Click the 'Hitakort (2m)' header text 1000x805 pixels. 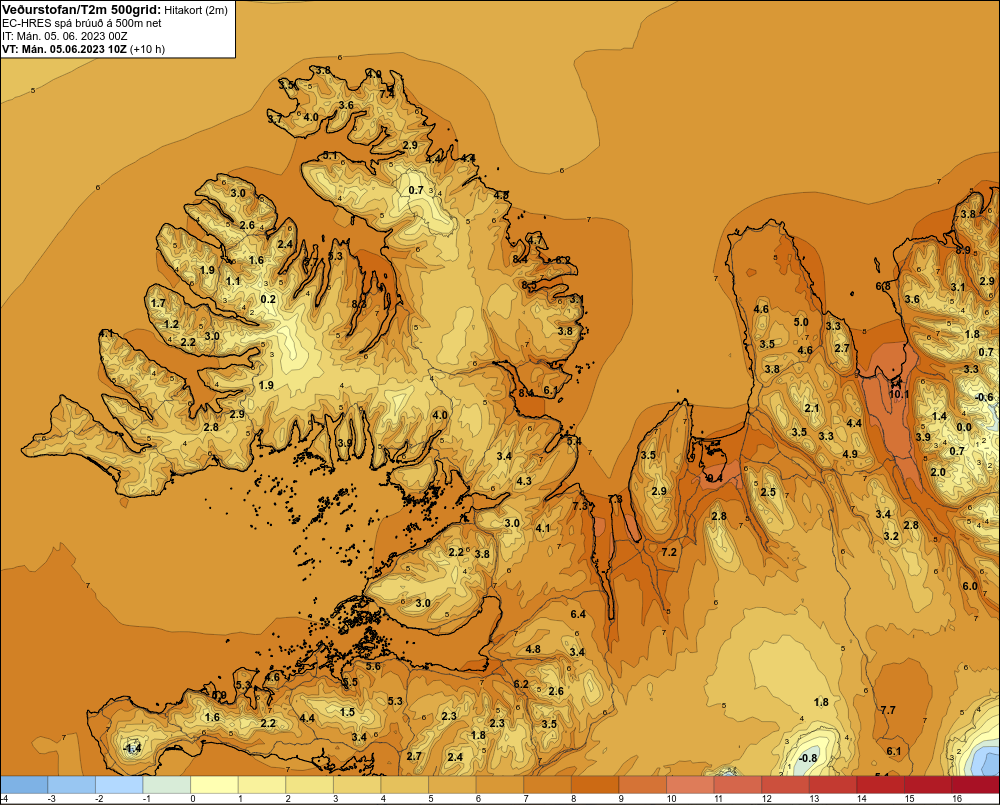(x=196, y=10)
